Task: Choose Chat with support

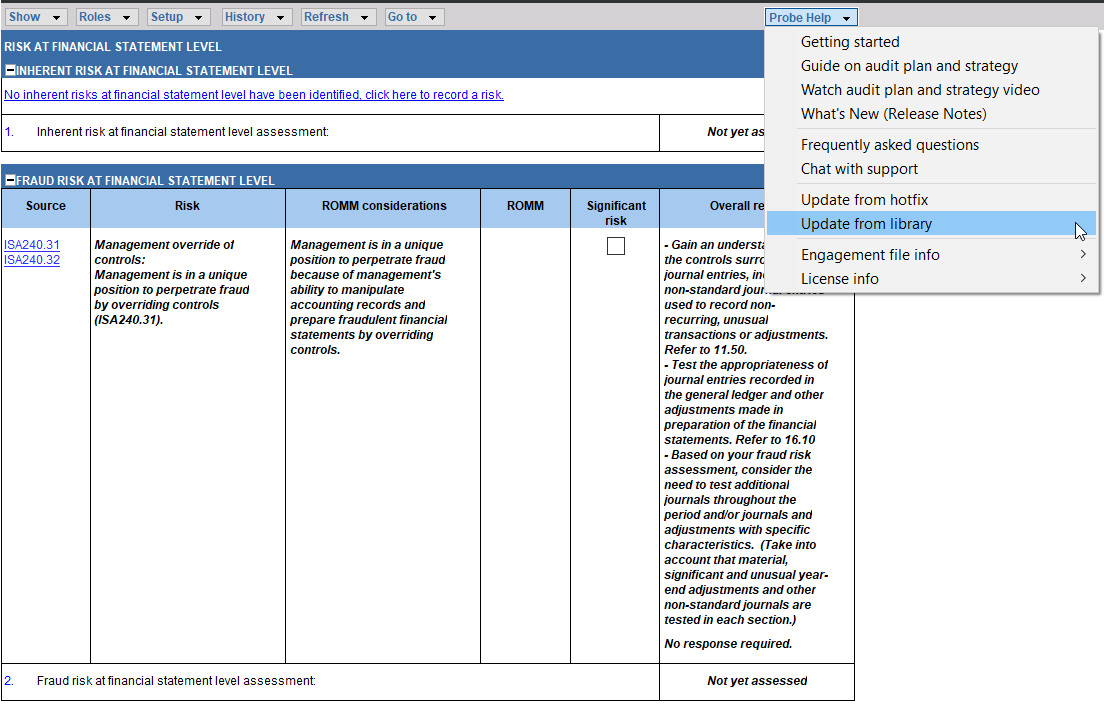Action: [x=932, y=169]
